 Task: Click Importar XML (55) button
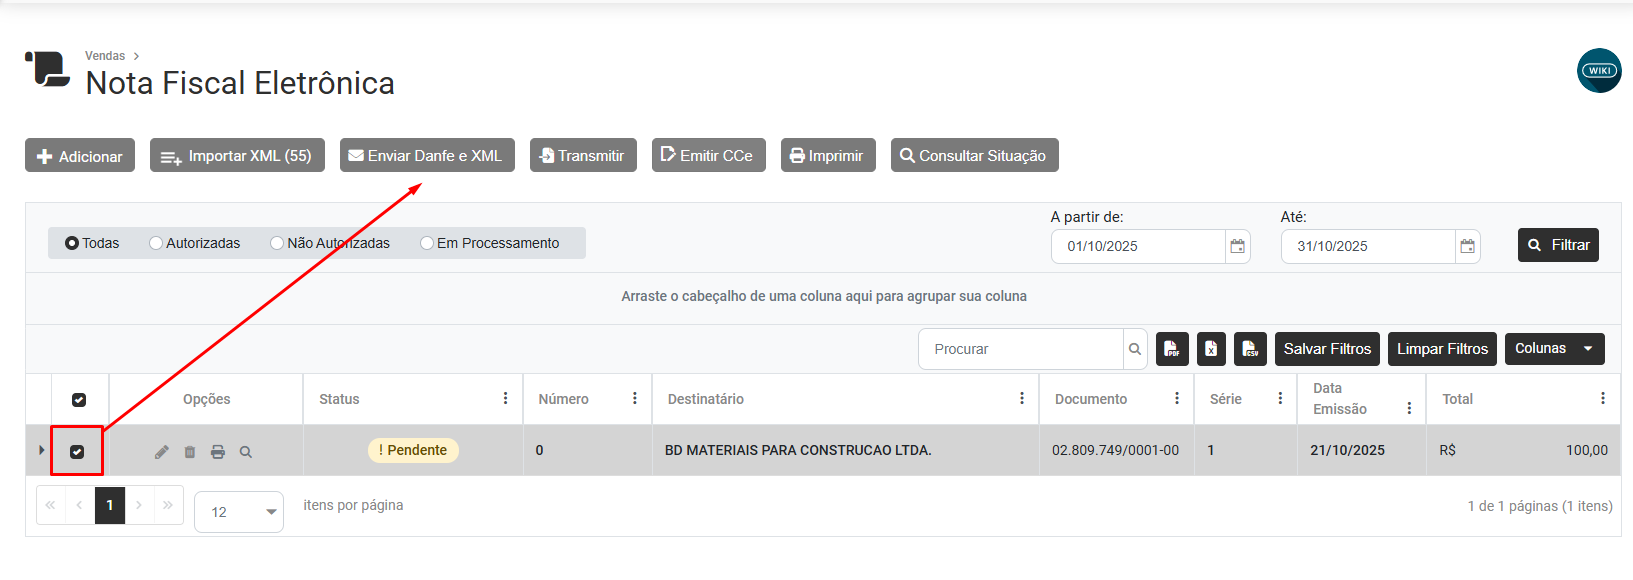[x=237, y=155]
